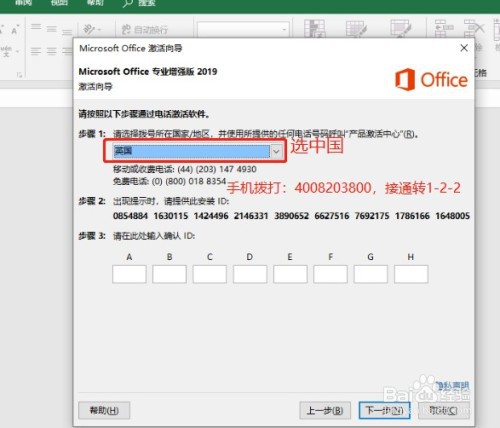Open Conditional Formatting in Excel ribbon
500x428 pixels.
(x=314, y=28)
